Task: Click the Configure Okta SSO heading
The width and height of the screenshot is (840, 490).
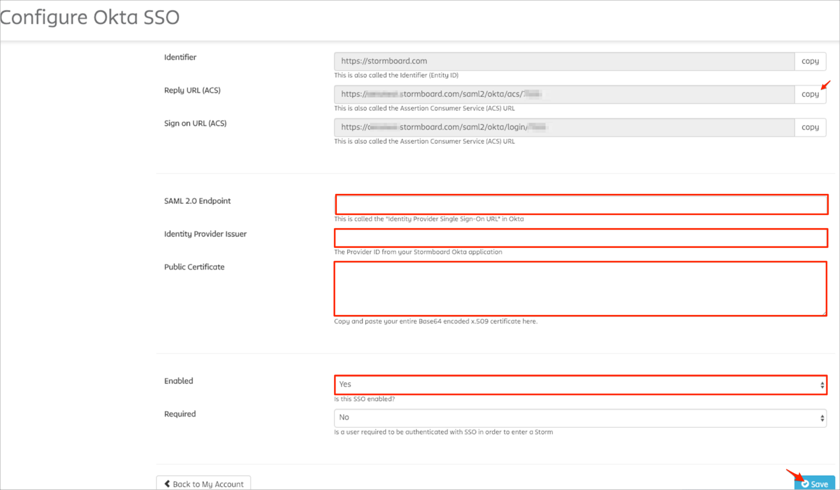Action: [x=90, y=18]
